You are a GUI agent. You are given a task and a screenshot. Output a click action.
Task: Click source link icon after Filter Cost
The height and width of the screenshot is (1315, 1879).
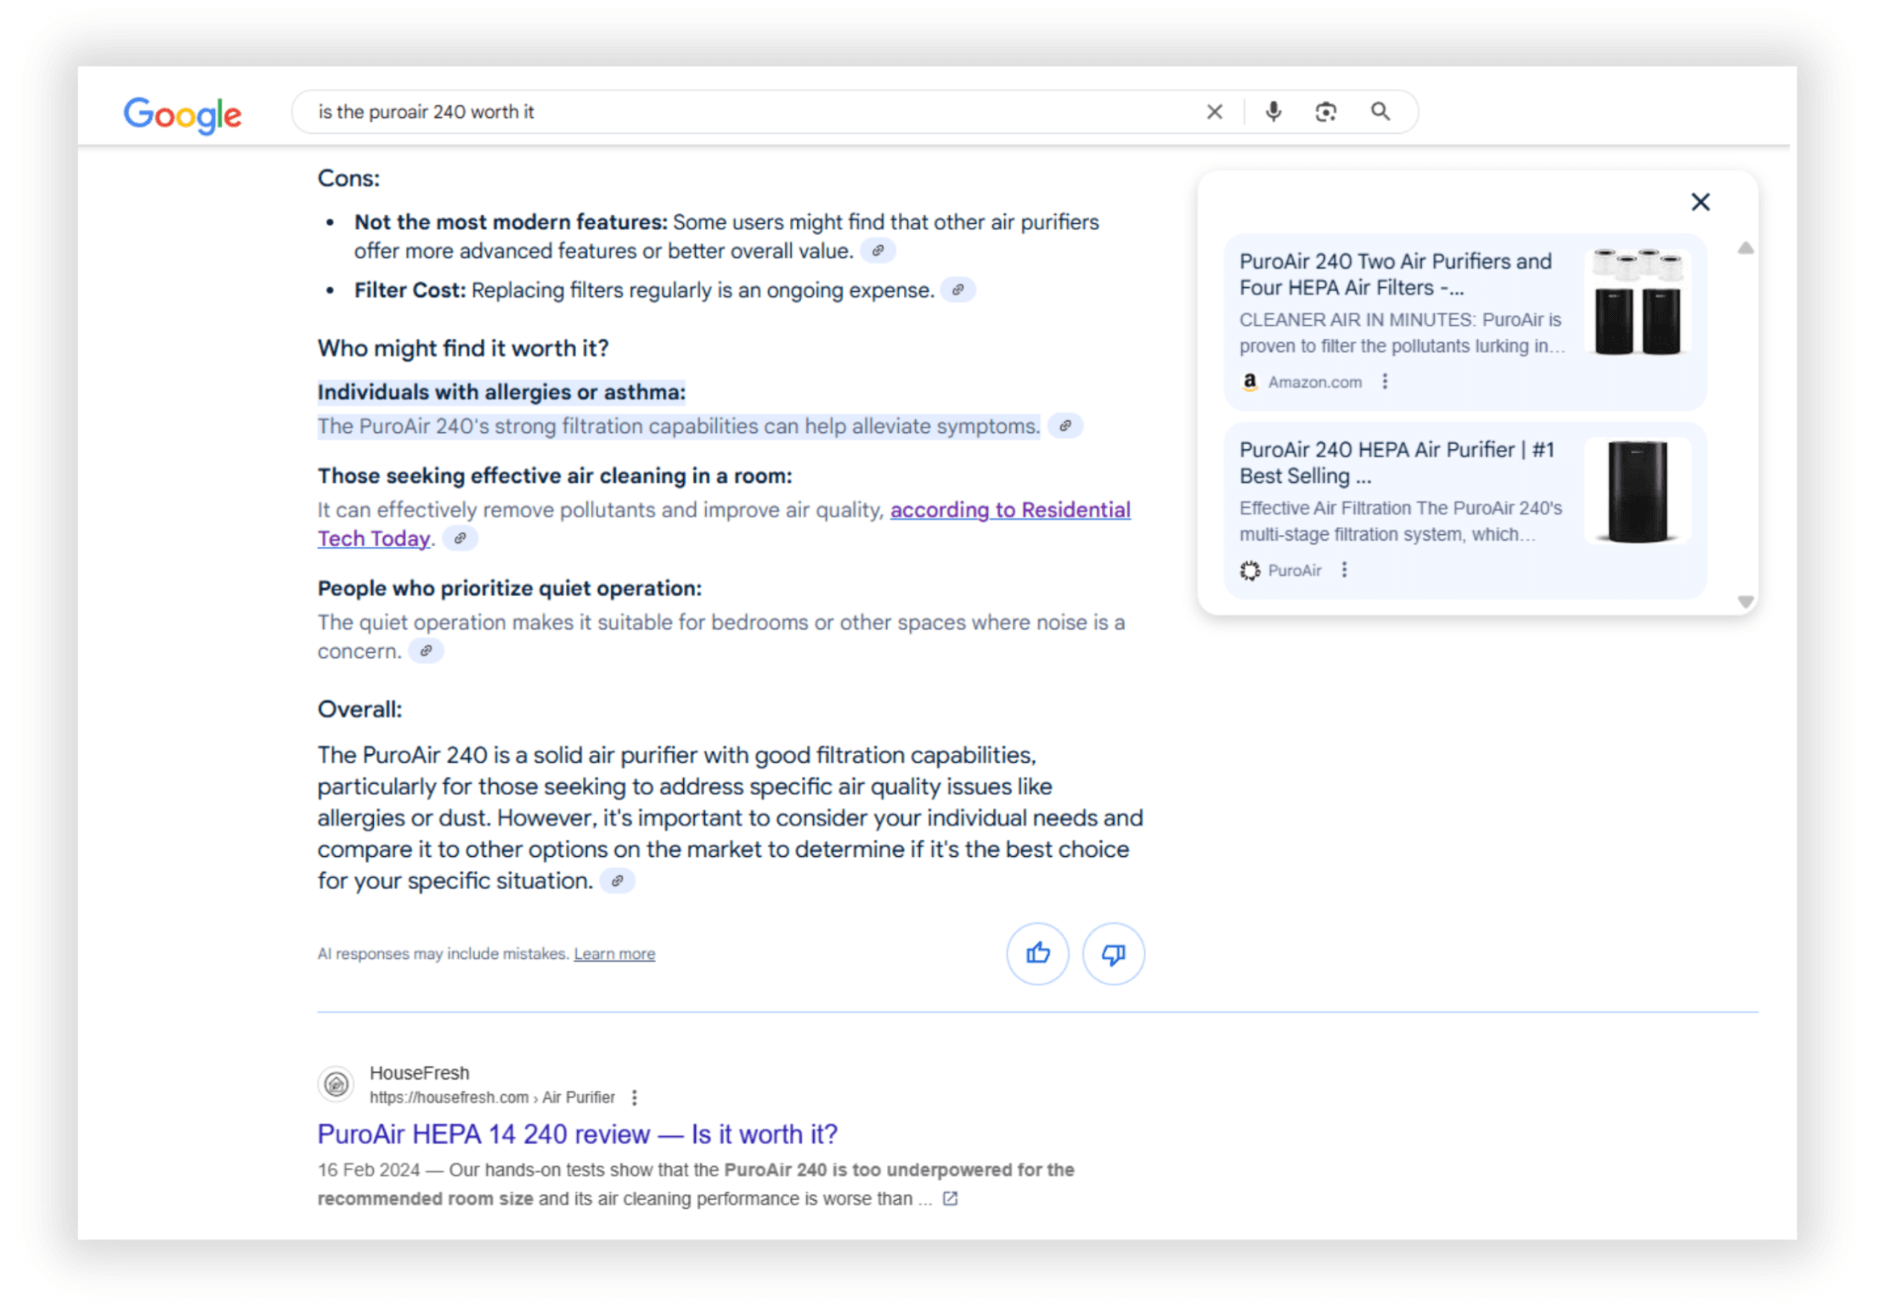click(958, 290)
